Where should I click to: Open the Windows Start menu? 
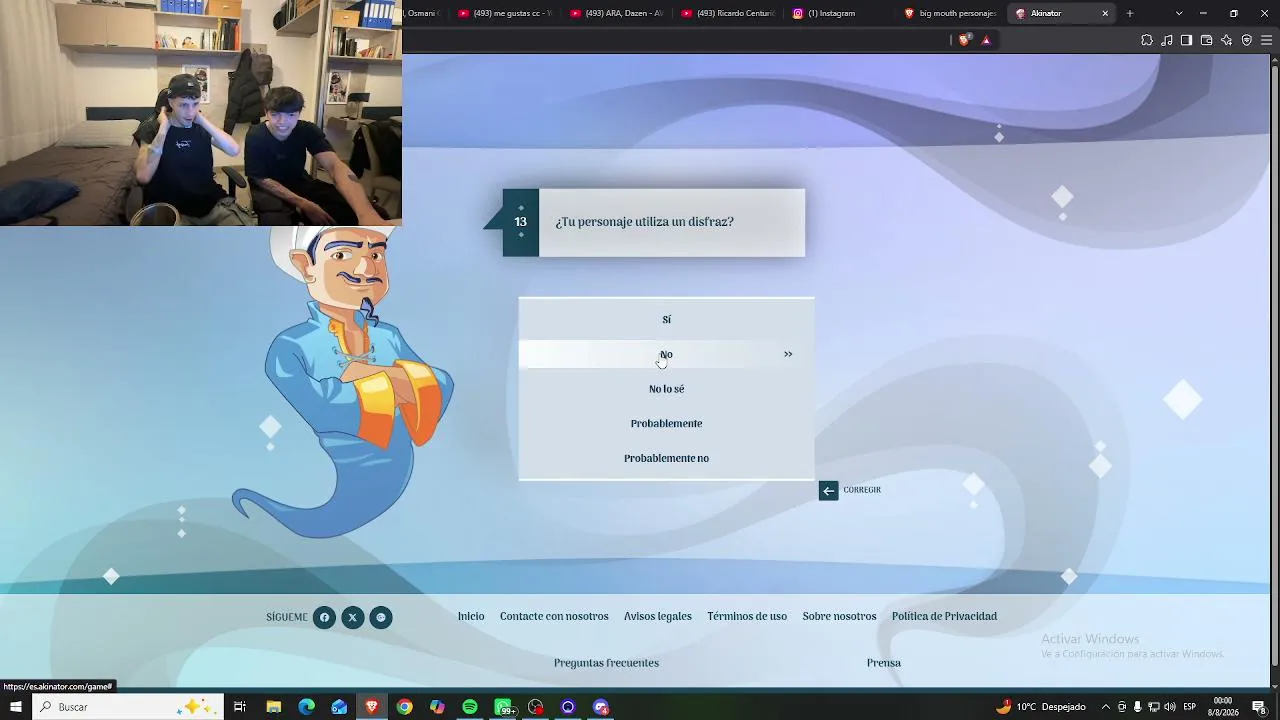coord(15,707)
